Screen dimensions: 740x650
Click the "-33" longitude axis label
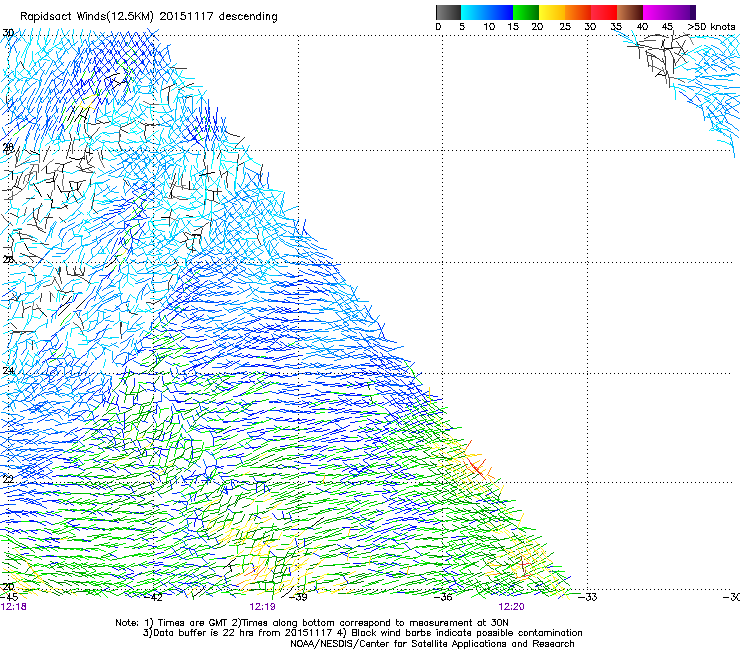589,597
